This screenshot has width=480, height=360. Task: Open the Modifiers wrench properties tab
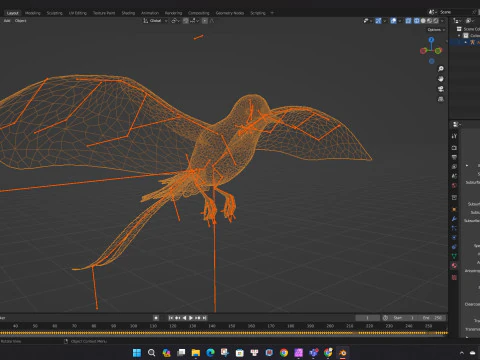click(454, 219)
